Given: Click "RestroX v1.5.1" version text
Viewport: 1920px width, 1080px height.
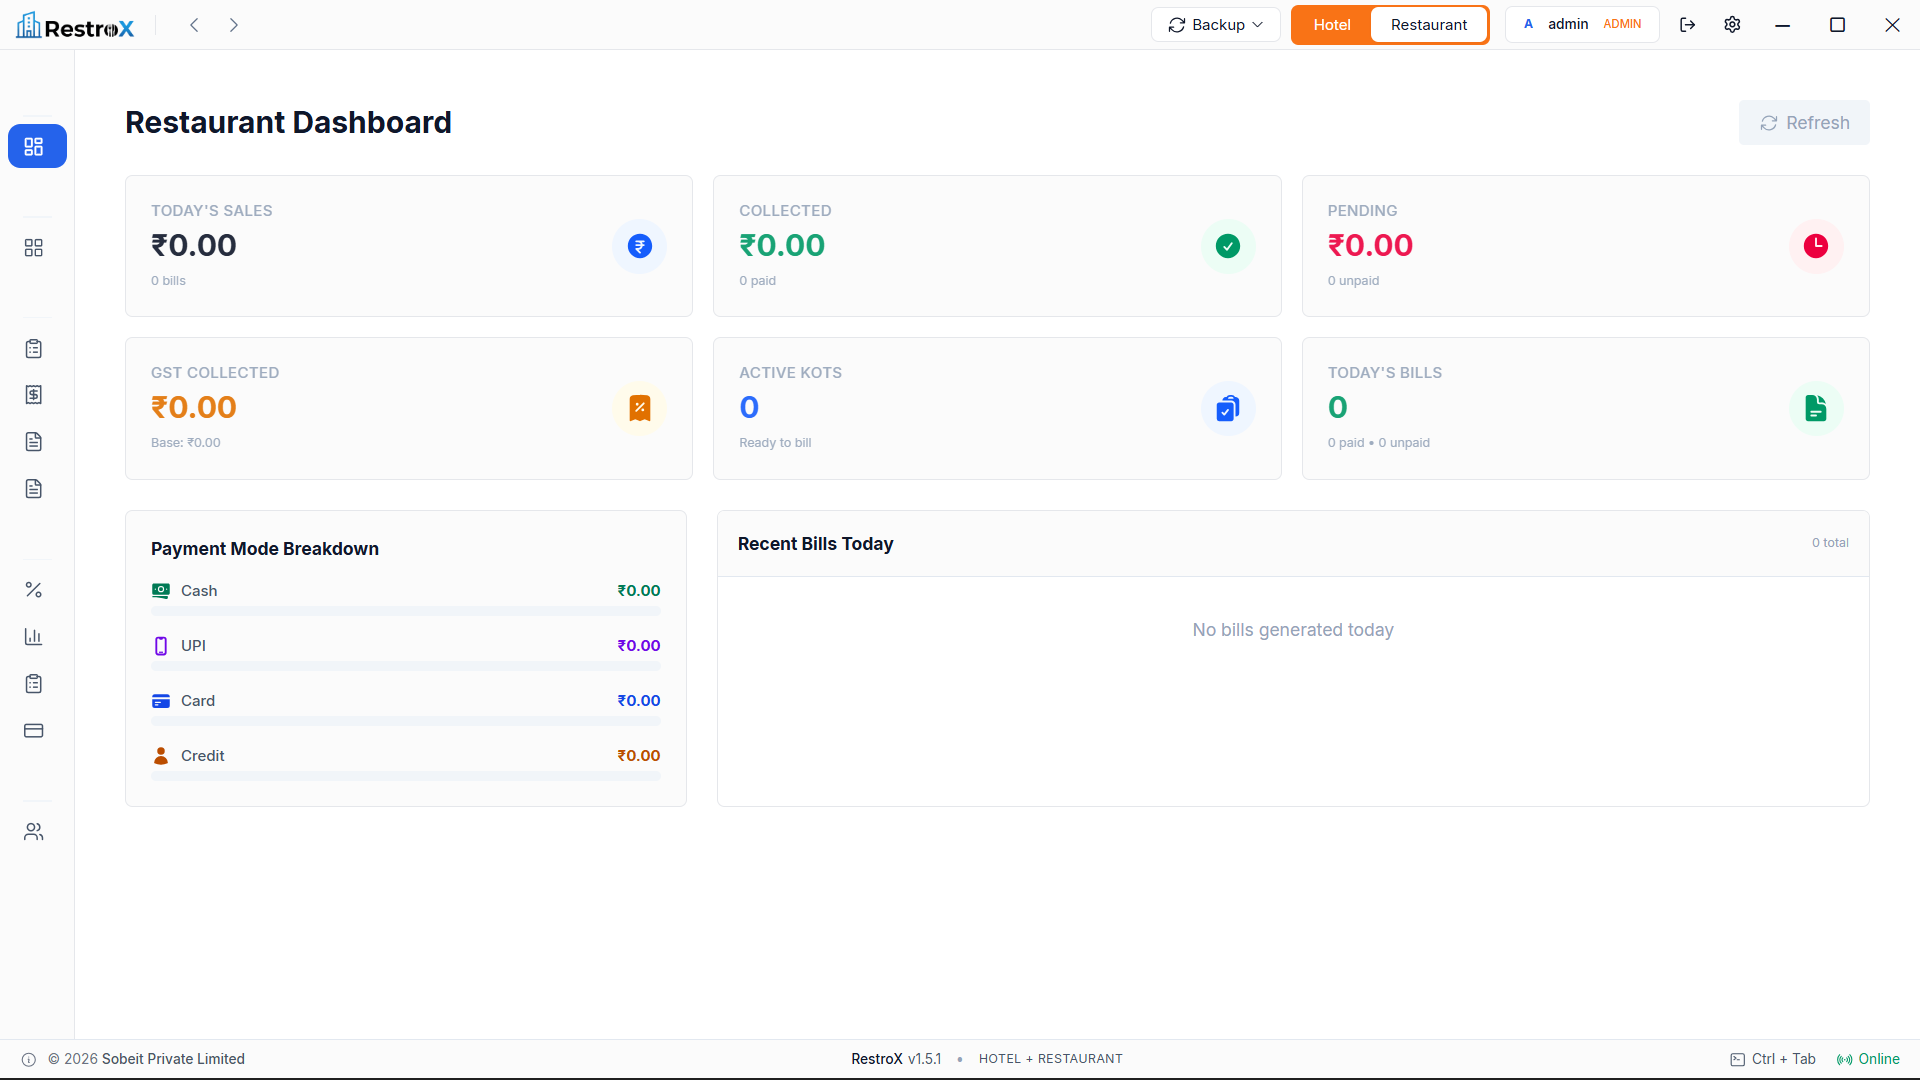Looking at the screenshot, I should pyautogui.click(x=896, y=1060).
